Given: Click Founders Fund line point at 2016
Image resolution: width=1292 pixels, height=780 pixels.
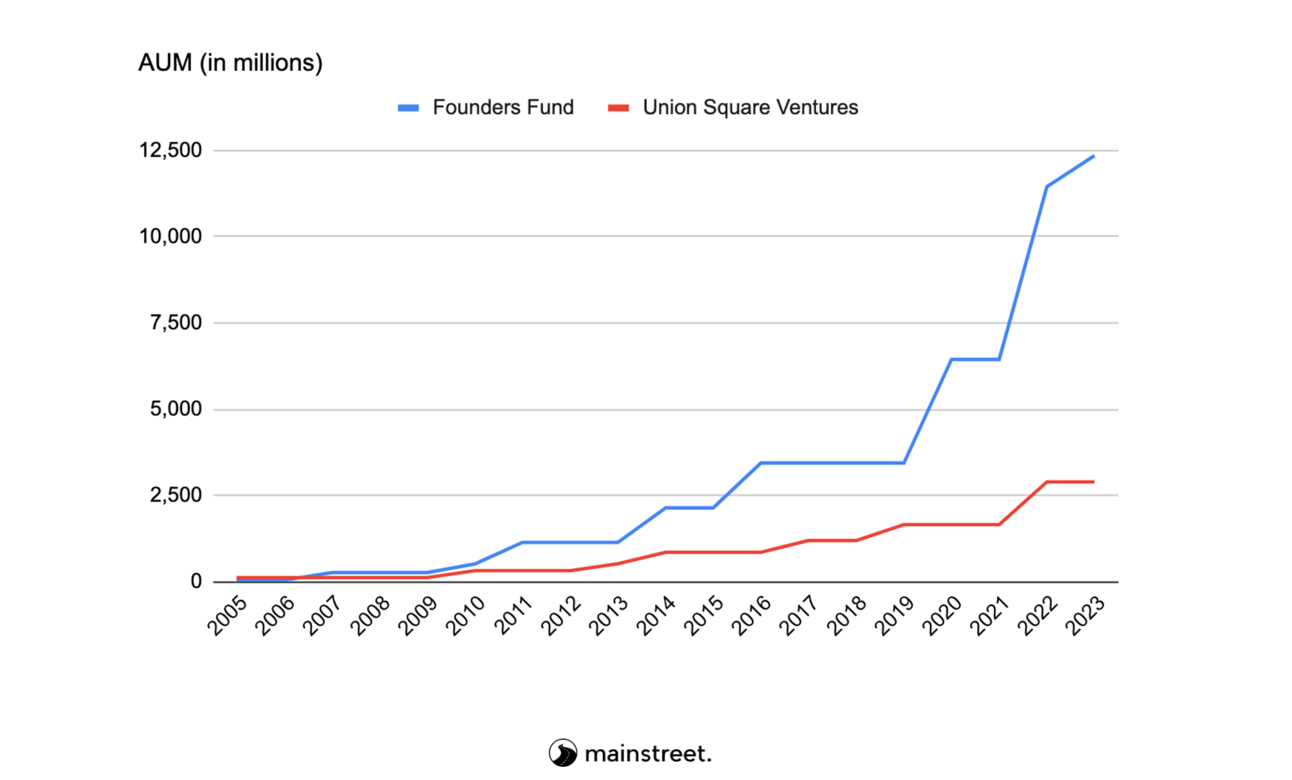Looking at the screenshot, I should pyautogui.click(x=761, y=463).
